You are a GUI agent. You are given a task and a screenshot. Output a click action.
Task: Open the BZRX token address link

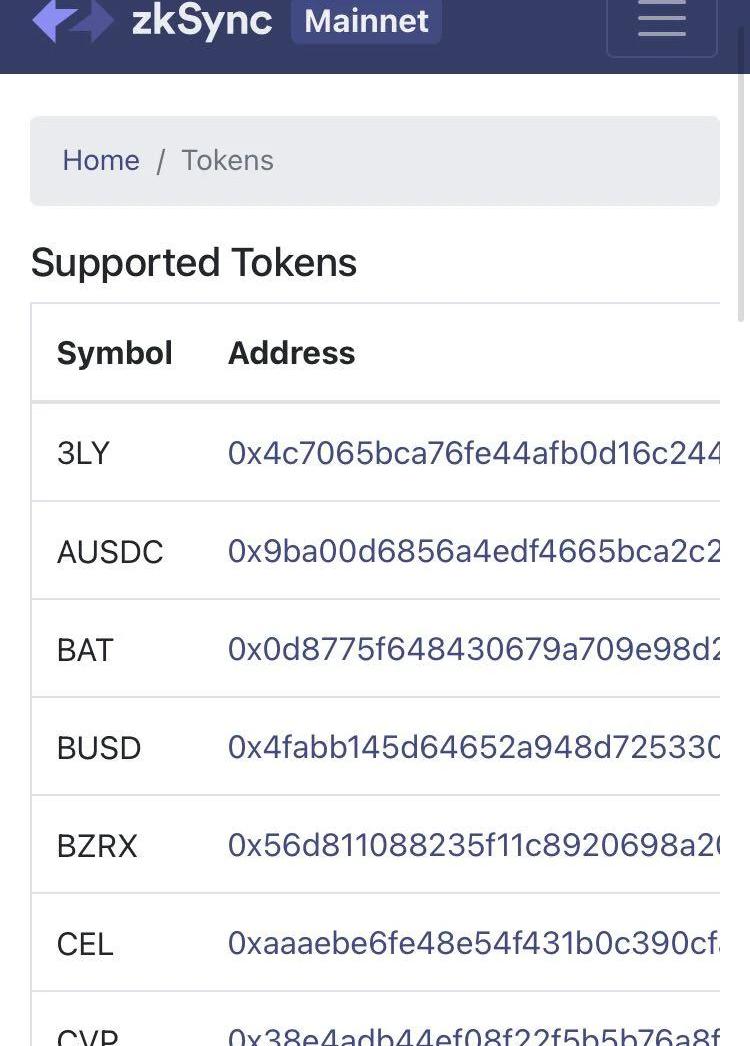coord(473,845)
